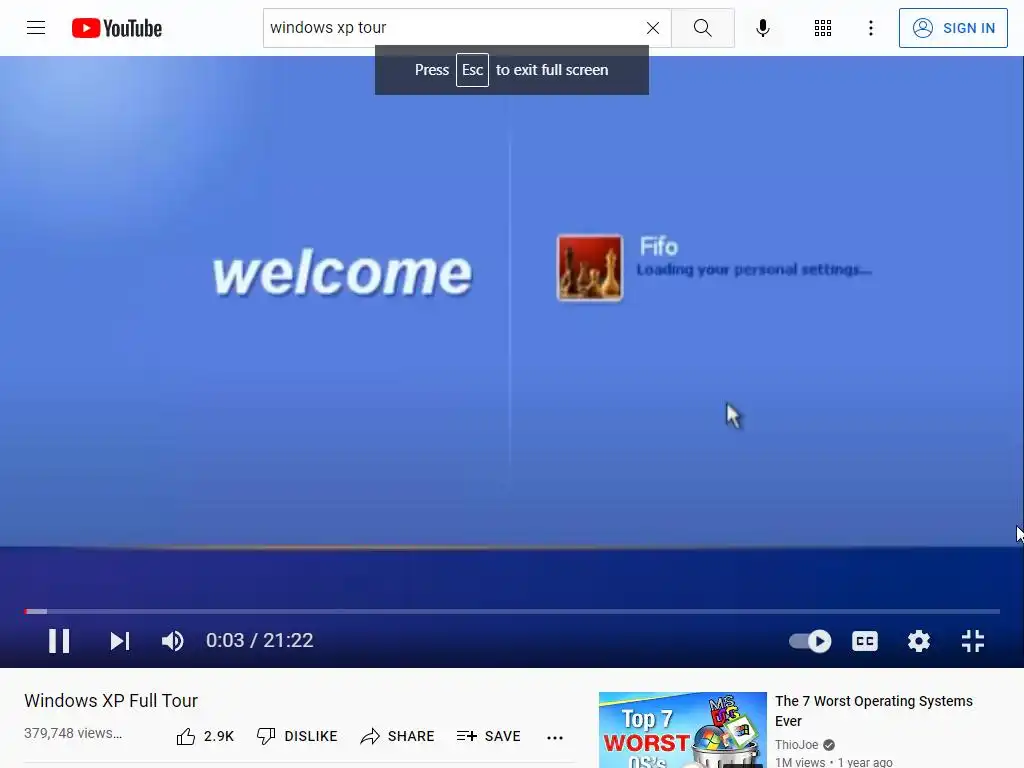1024x768 pixels.
Task: Click the 0:03 / 21:22 time display
Action: click(259, 641)
